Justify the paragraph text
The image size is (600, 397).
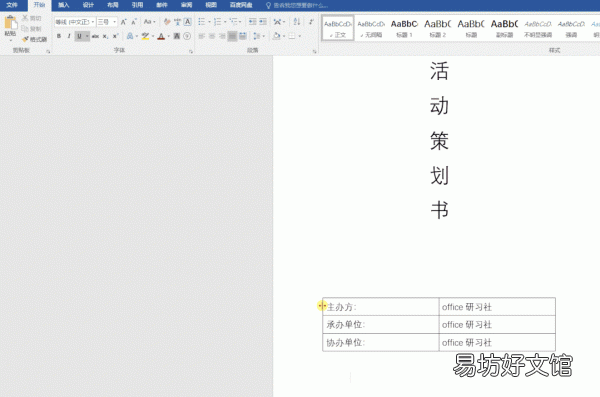[232, 36]
